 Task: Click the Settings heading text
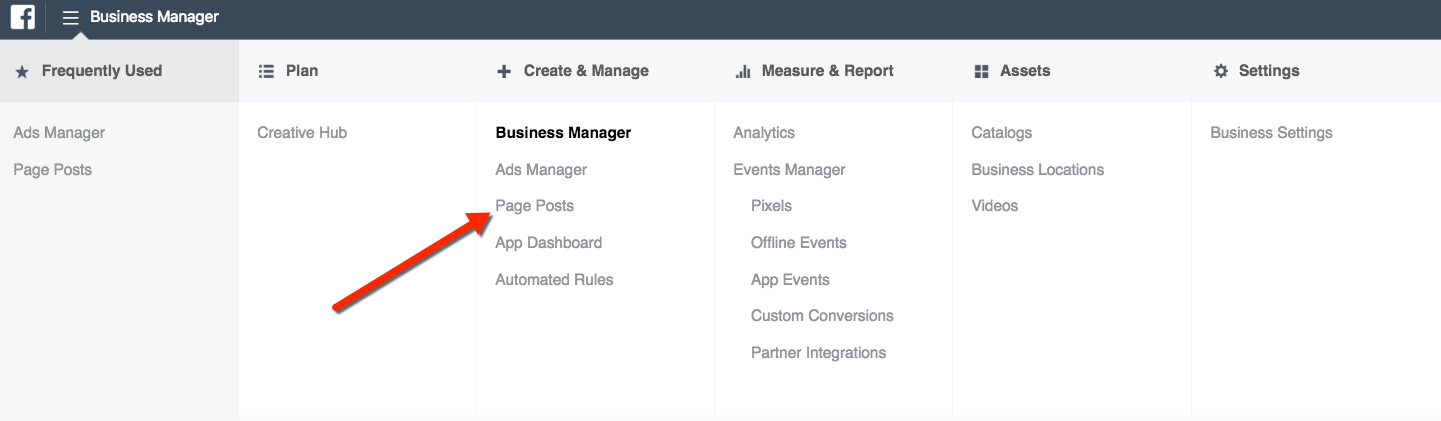click(1269, 71)
